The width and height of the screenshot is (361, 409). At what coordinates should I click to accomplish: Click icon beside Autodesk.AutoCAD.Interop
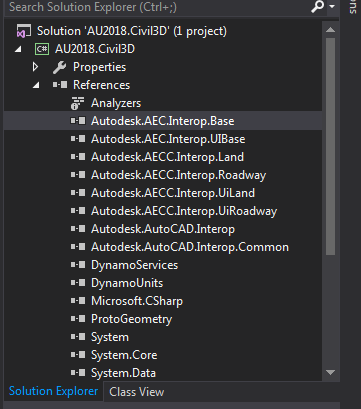78,229
